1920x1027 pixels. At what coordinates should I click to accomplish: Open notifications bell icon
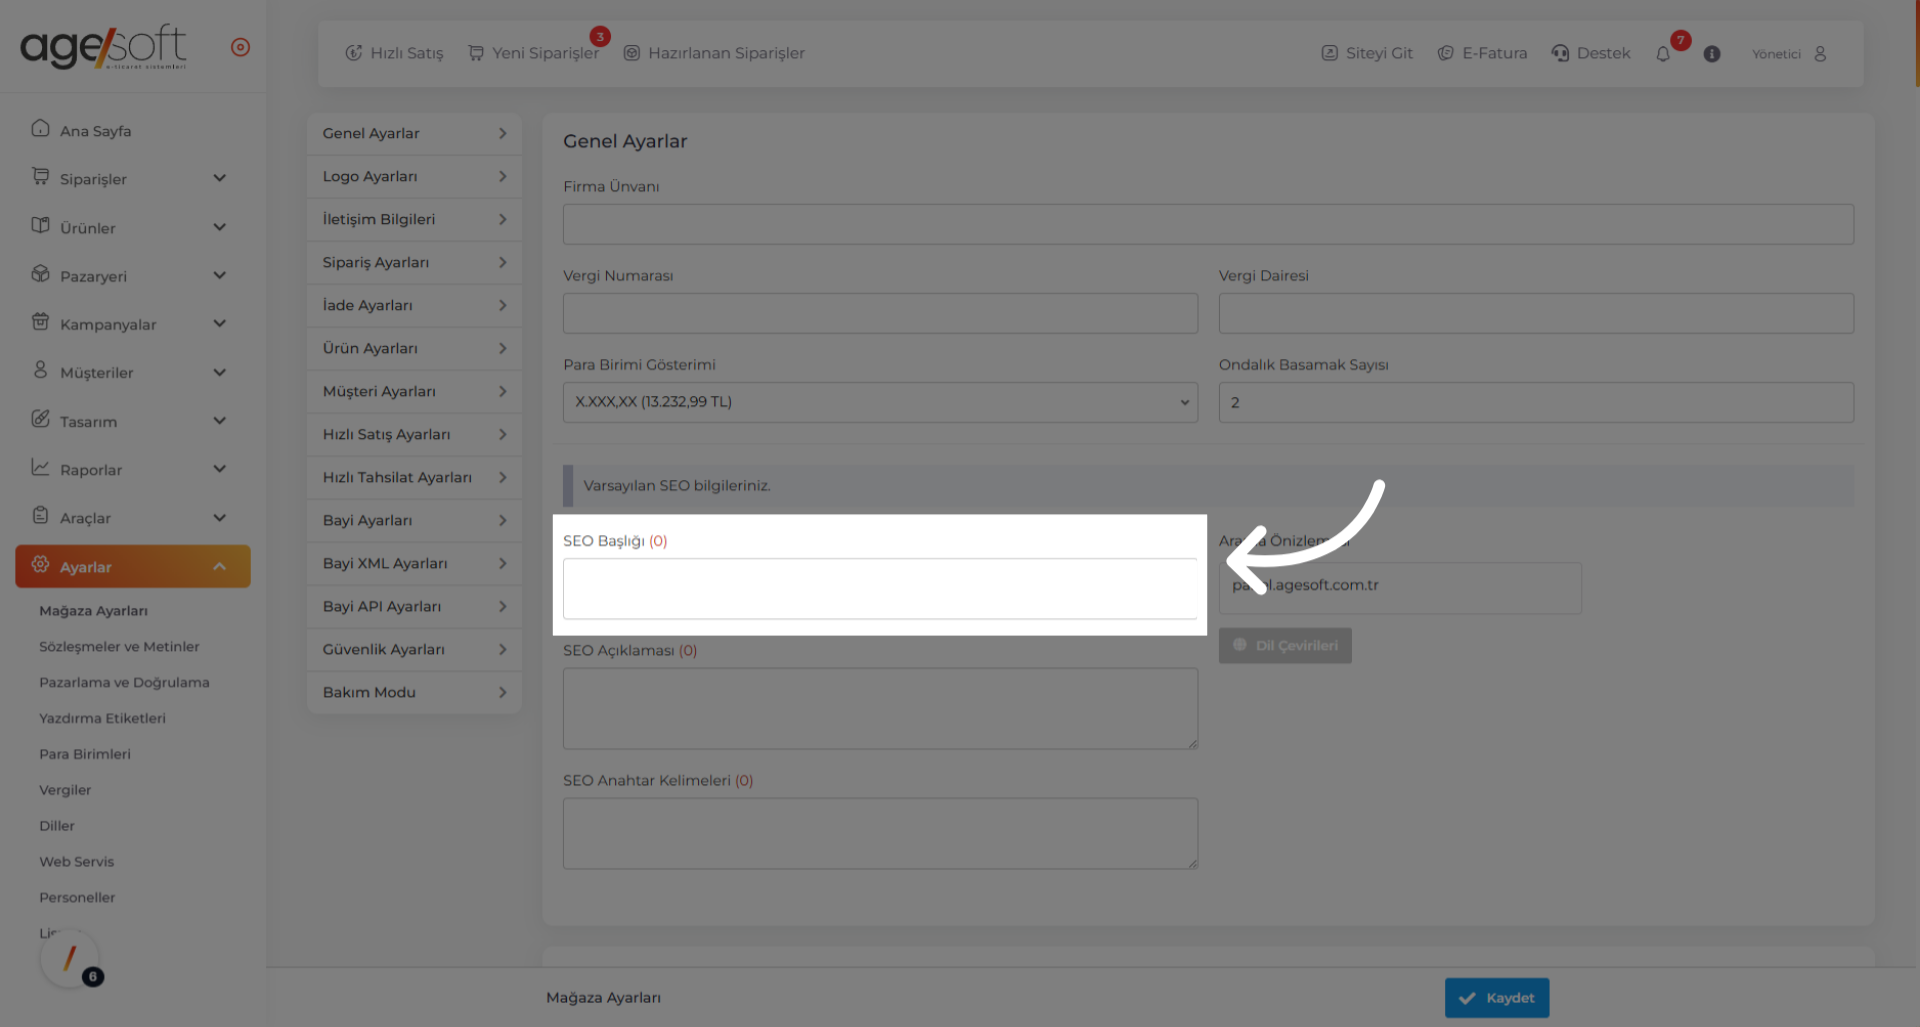coord(1663,54)
